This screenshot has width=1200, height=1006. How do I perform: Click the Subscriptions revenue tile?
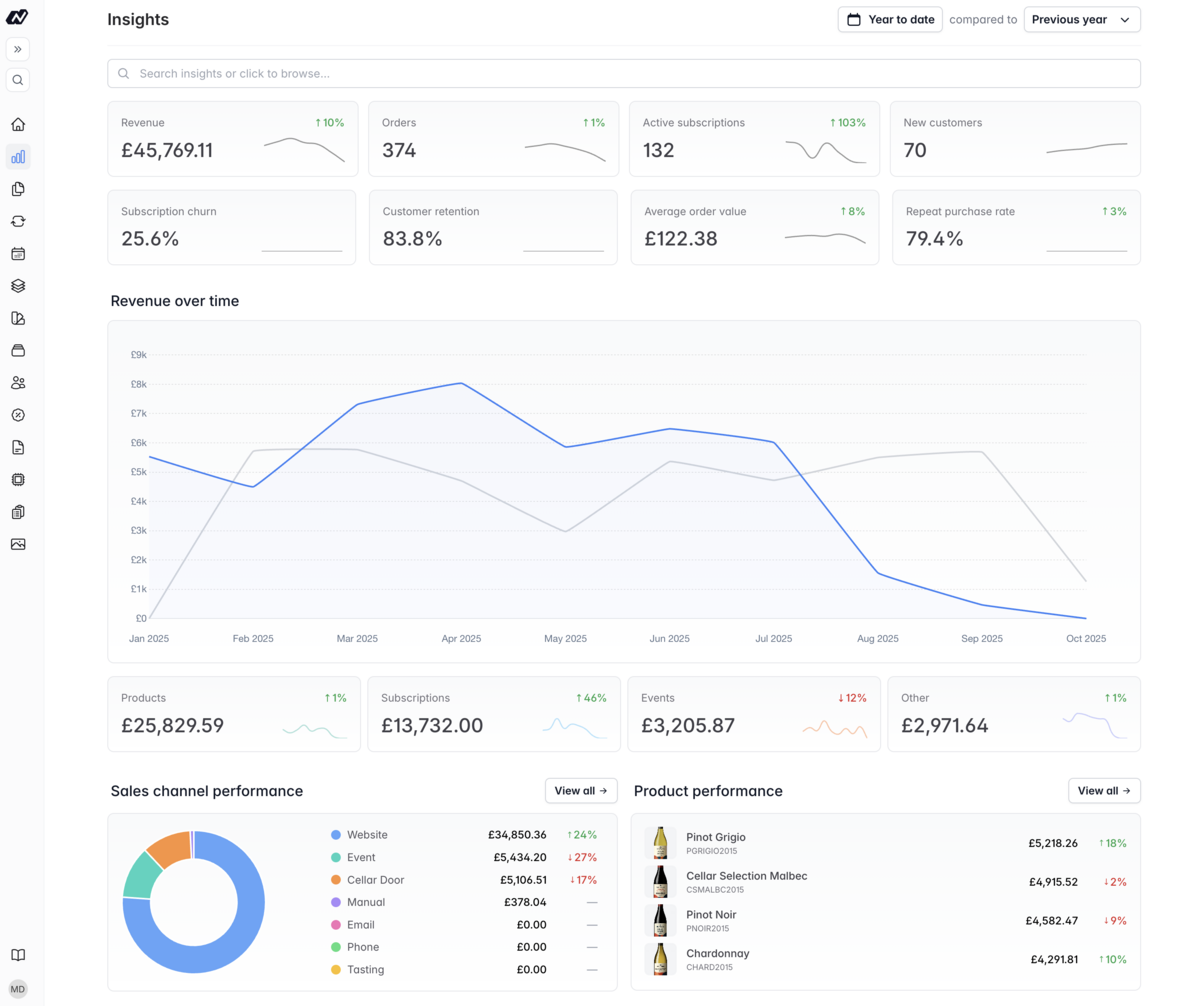493,714
